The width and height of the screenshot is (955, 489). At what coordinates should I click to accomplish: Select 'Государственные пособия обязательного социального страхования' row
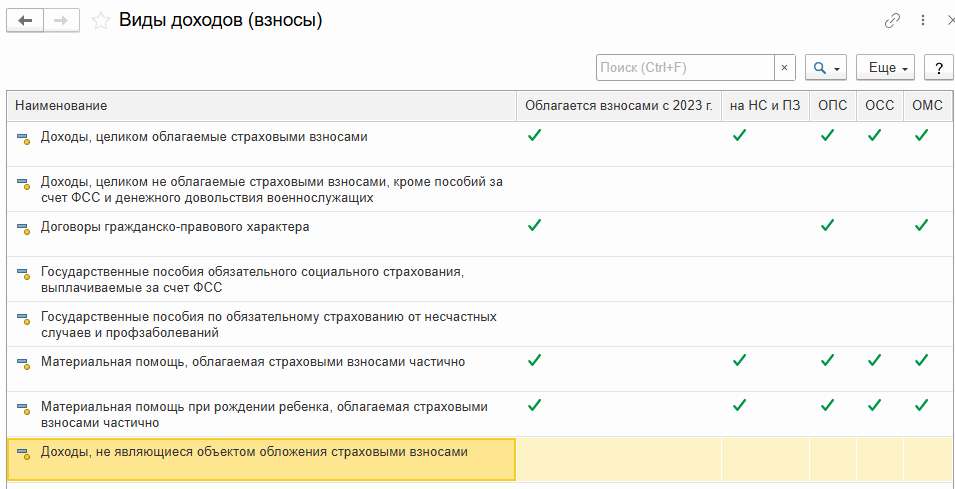coord(479,279)
